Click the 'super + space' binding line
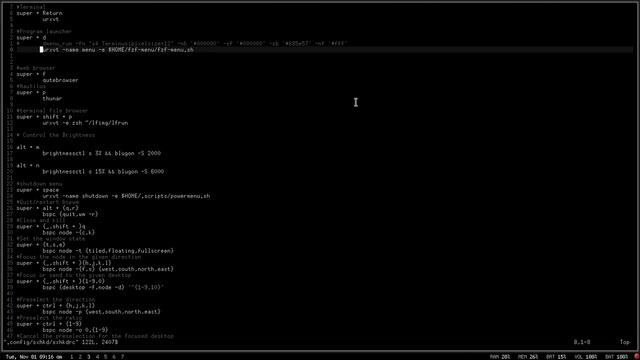Screen dimensions: 640x360 click(x=38, y=190)
